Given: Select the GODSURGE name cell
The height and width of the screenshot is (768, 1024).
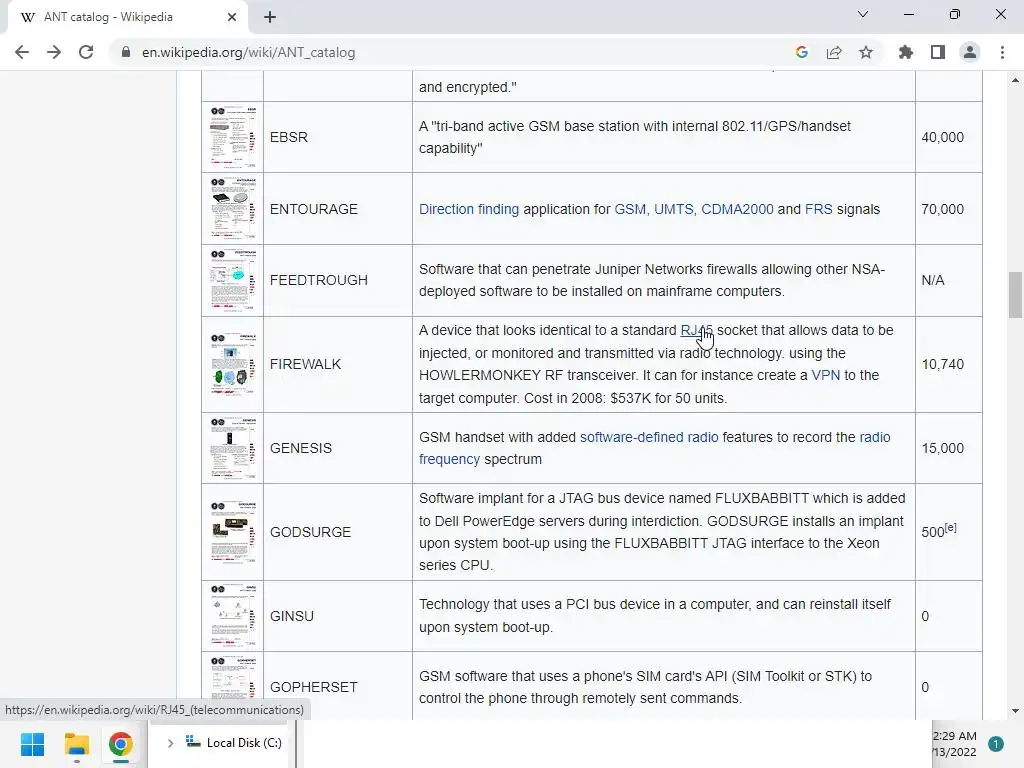Looking at the screenshot, I should tap(338, 532).
